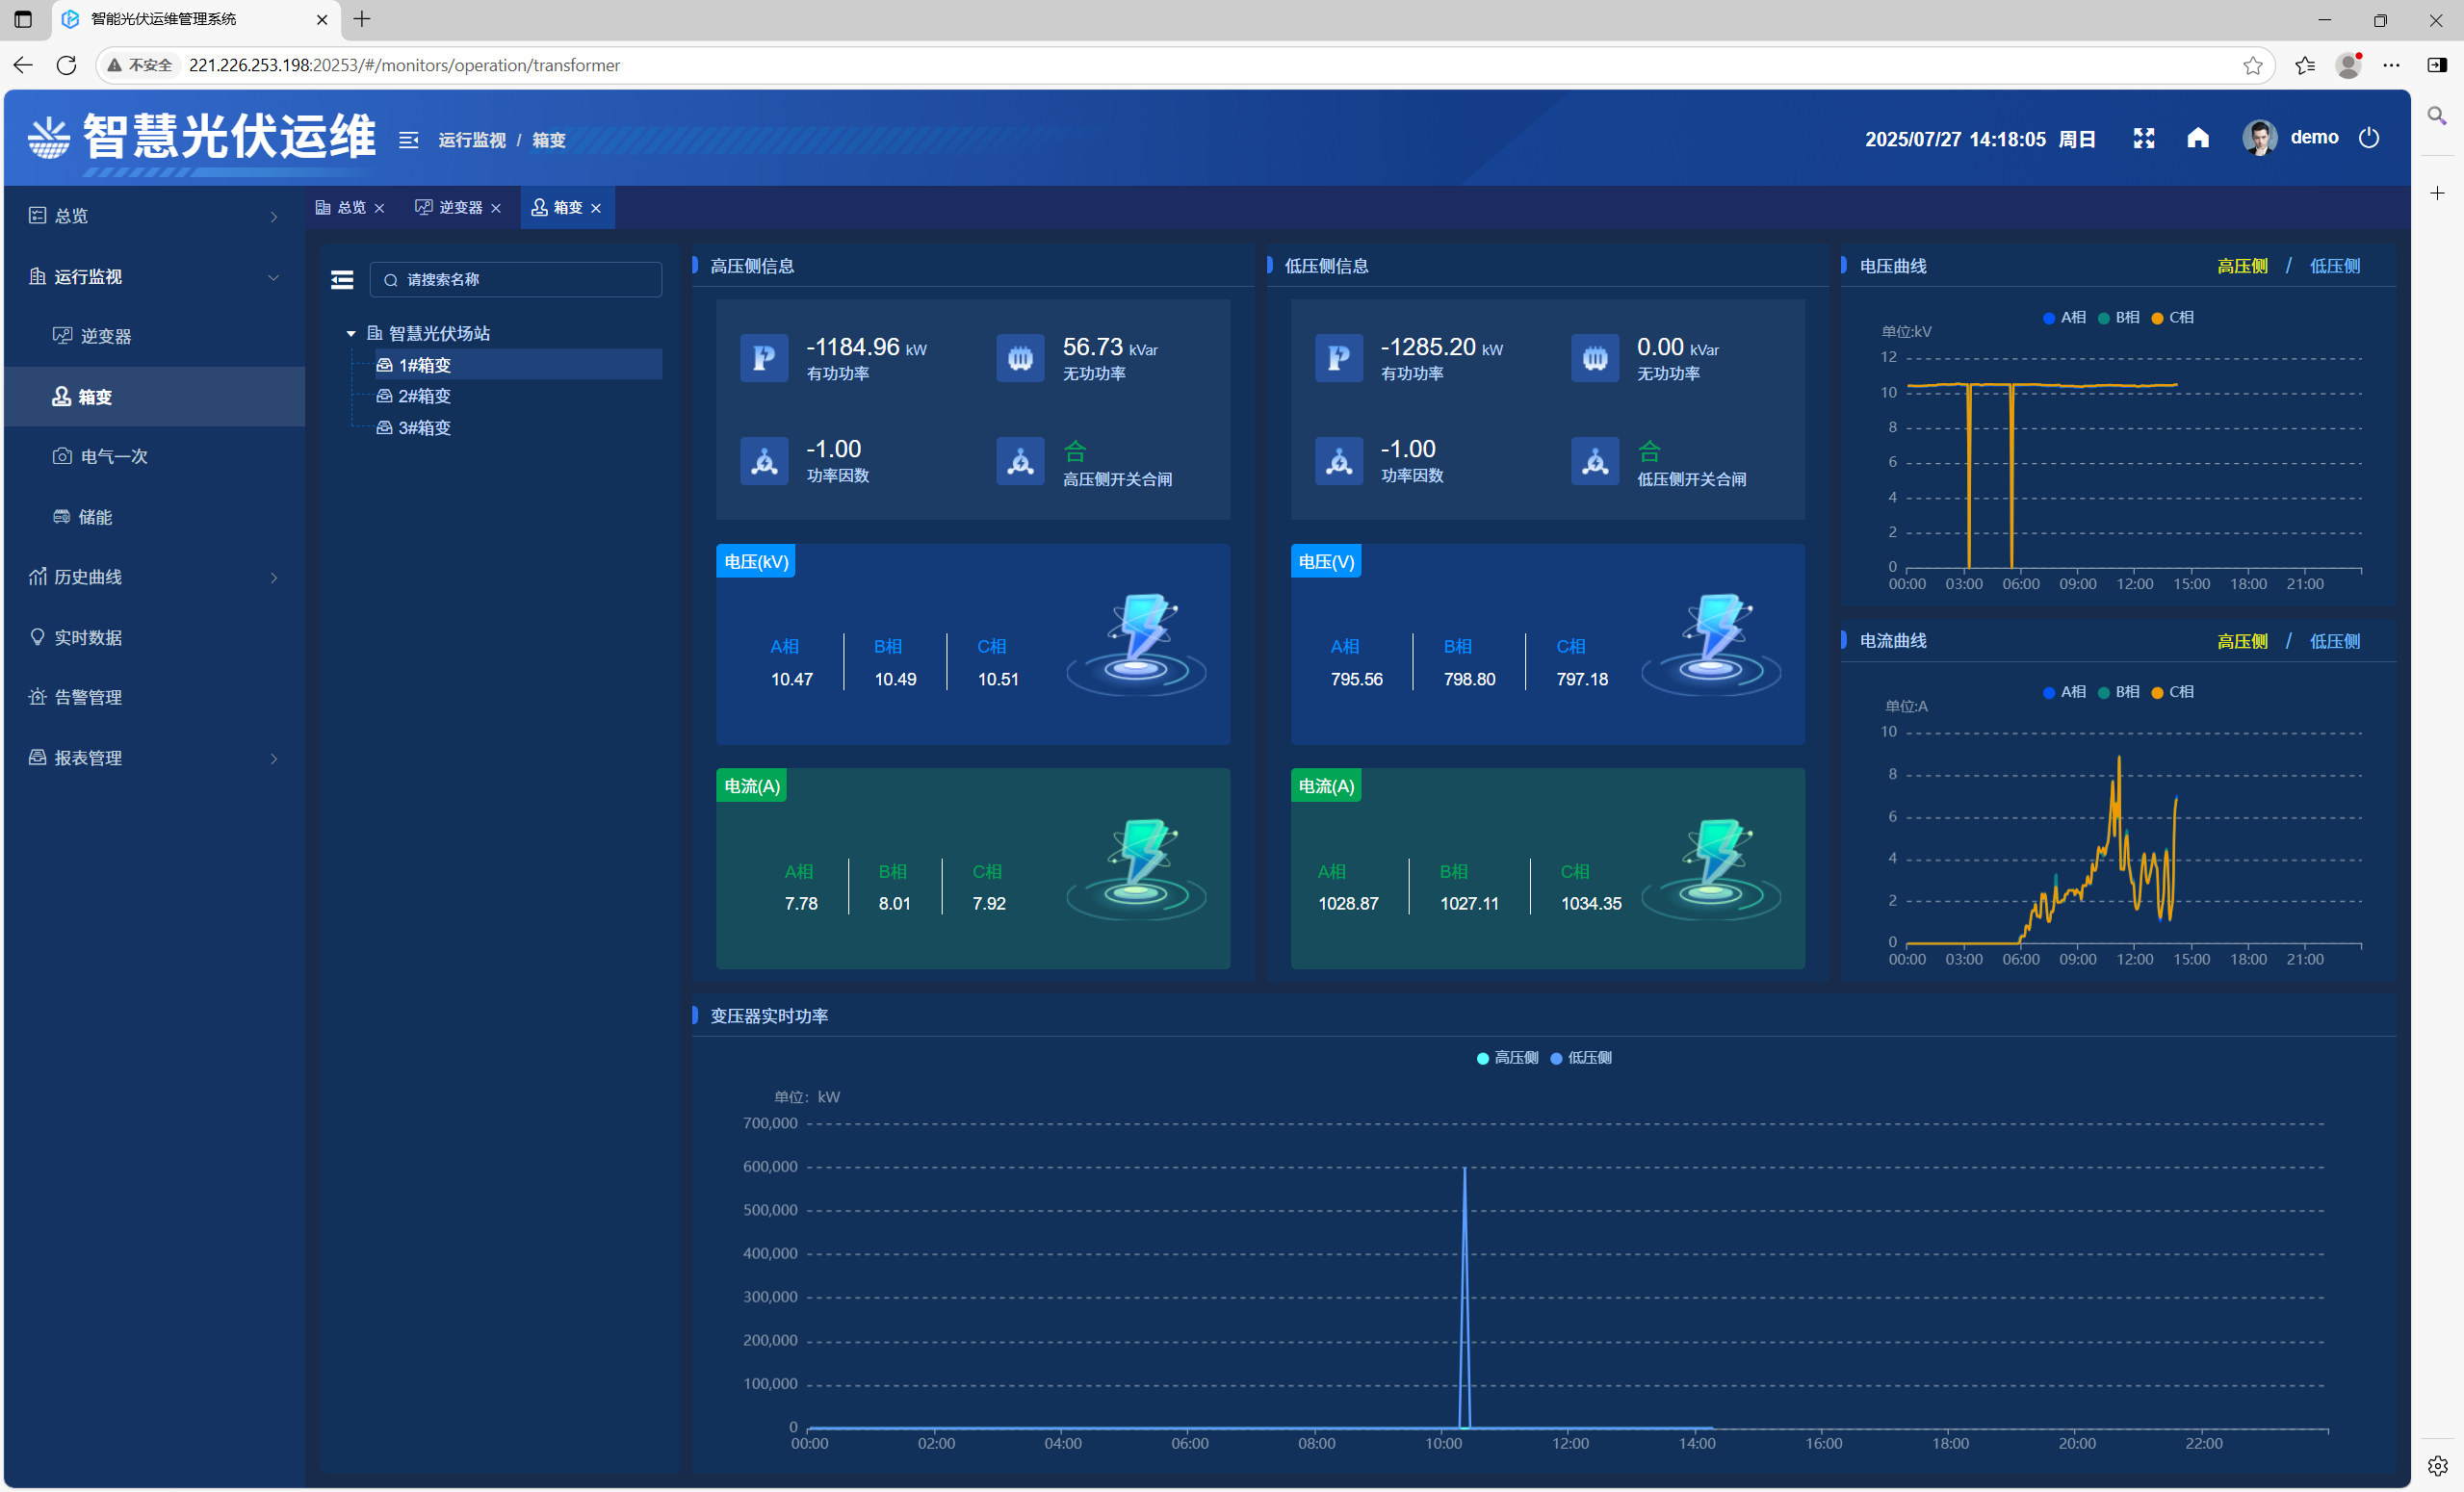The width and height of the screenshot is (2464, 1492).
Task: Close the 总览 page tab
Action: click(x=380, y=208)
